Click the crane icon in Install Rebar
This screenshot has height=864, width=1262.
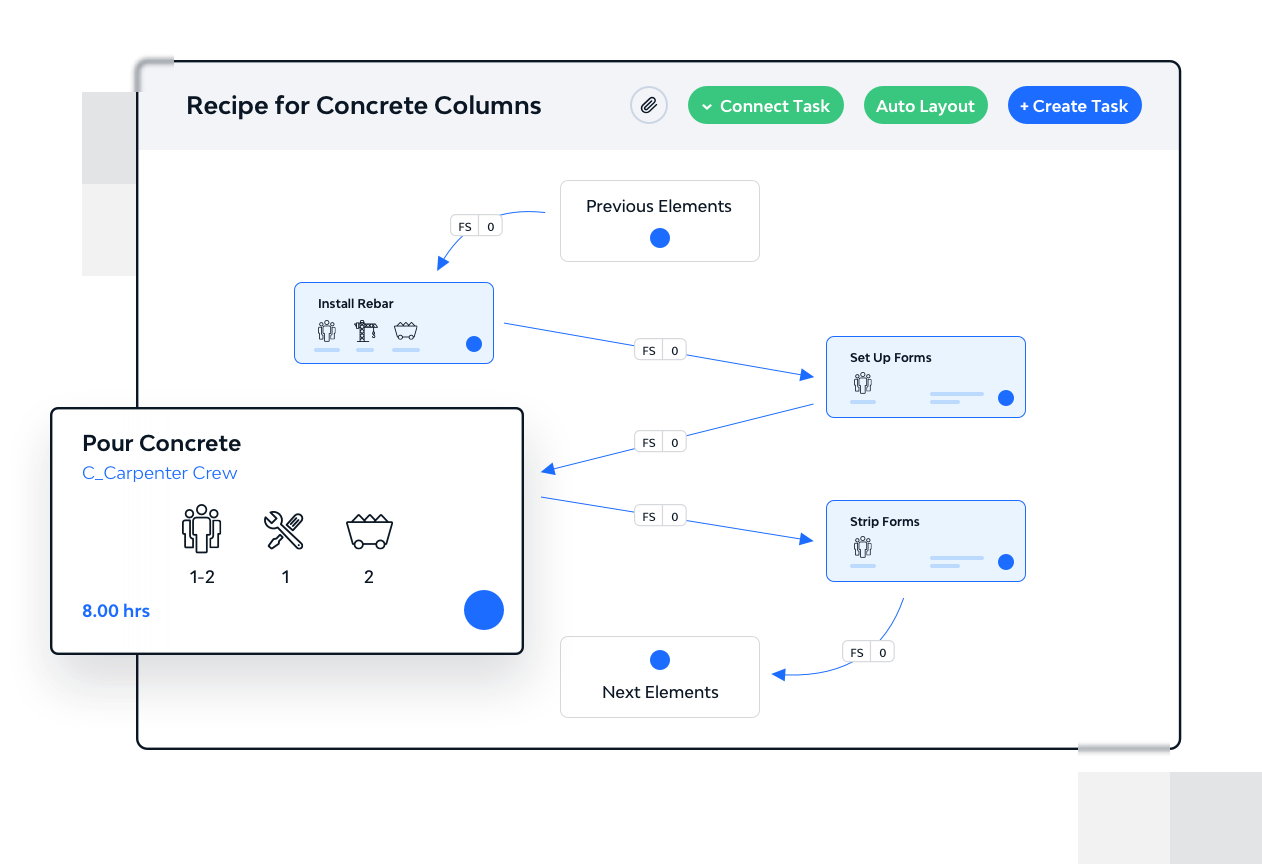(x=366, y=331)
